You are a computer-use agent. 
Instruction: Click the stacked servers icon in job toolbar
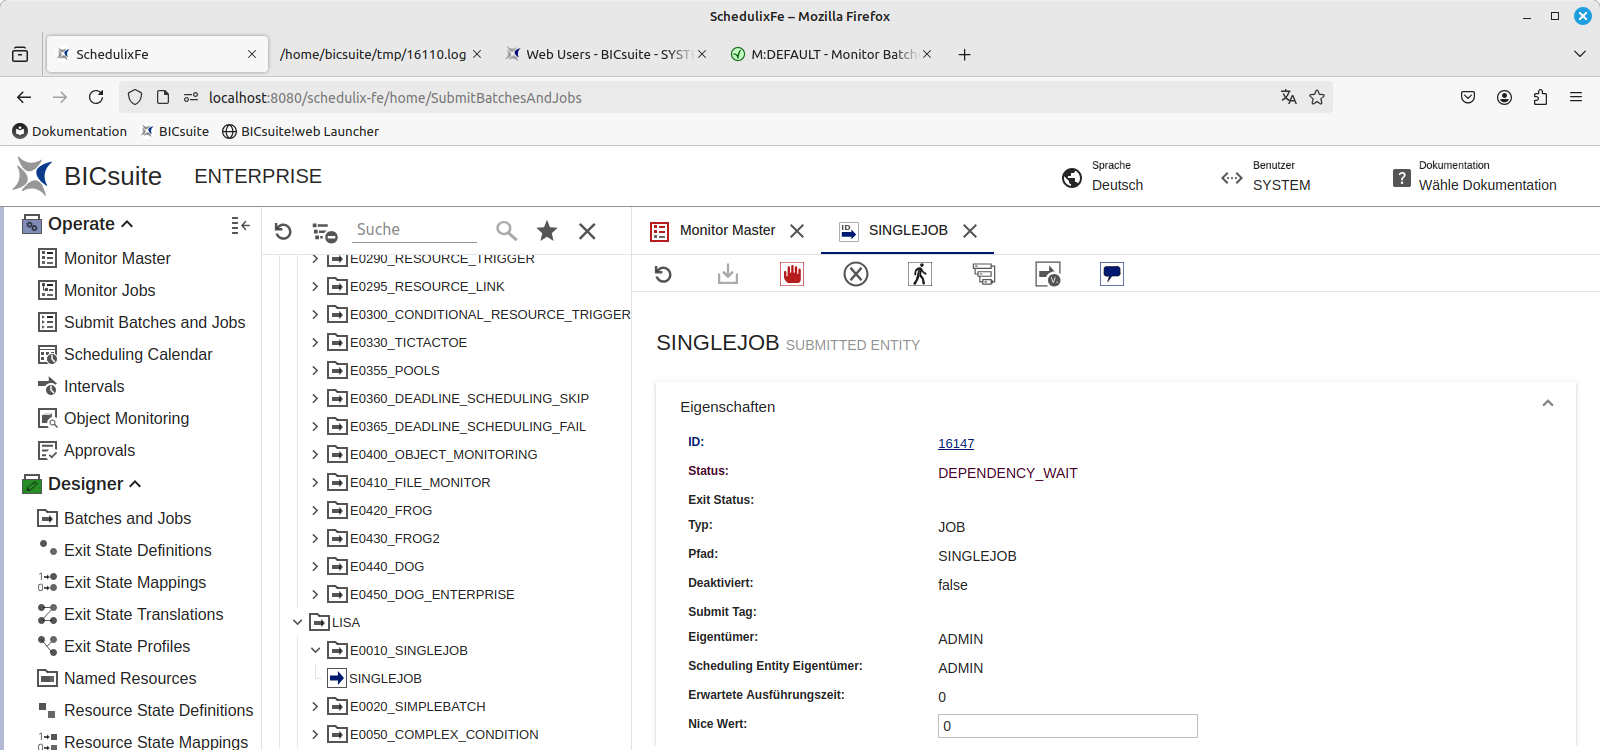coord(984,274)
